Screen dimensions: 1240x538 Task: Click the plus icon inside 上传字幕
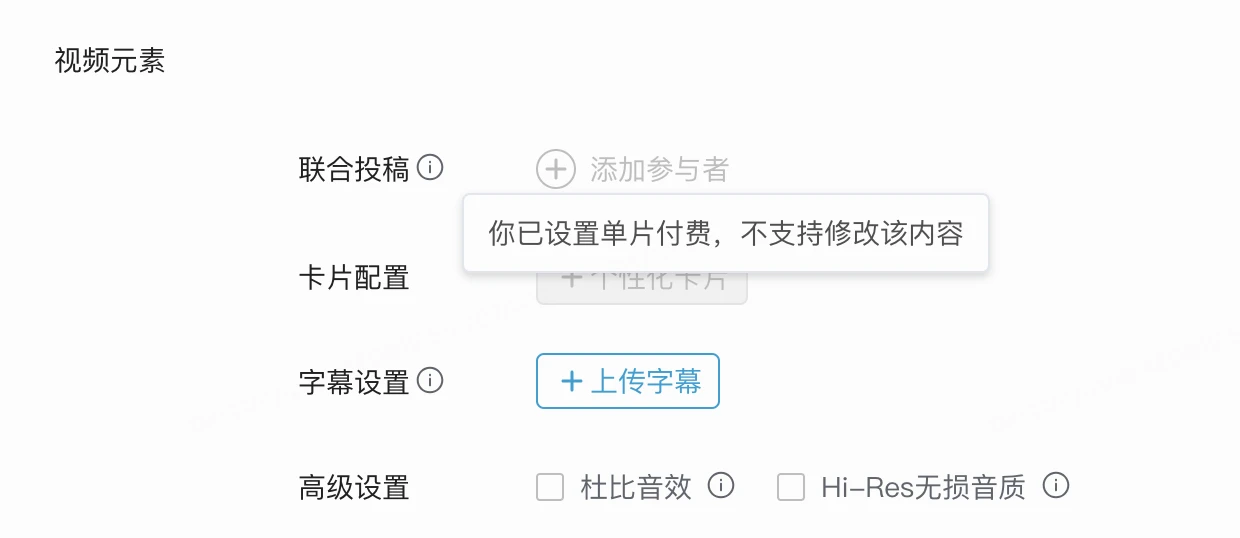click(x=572, y=381)
